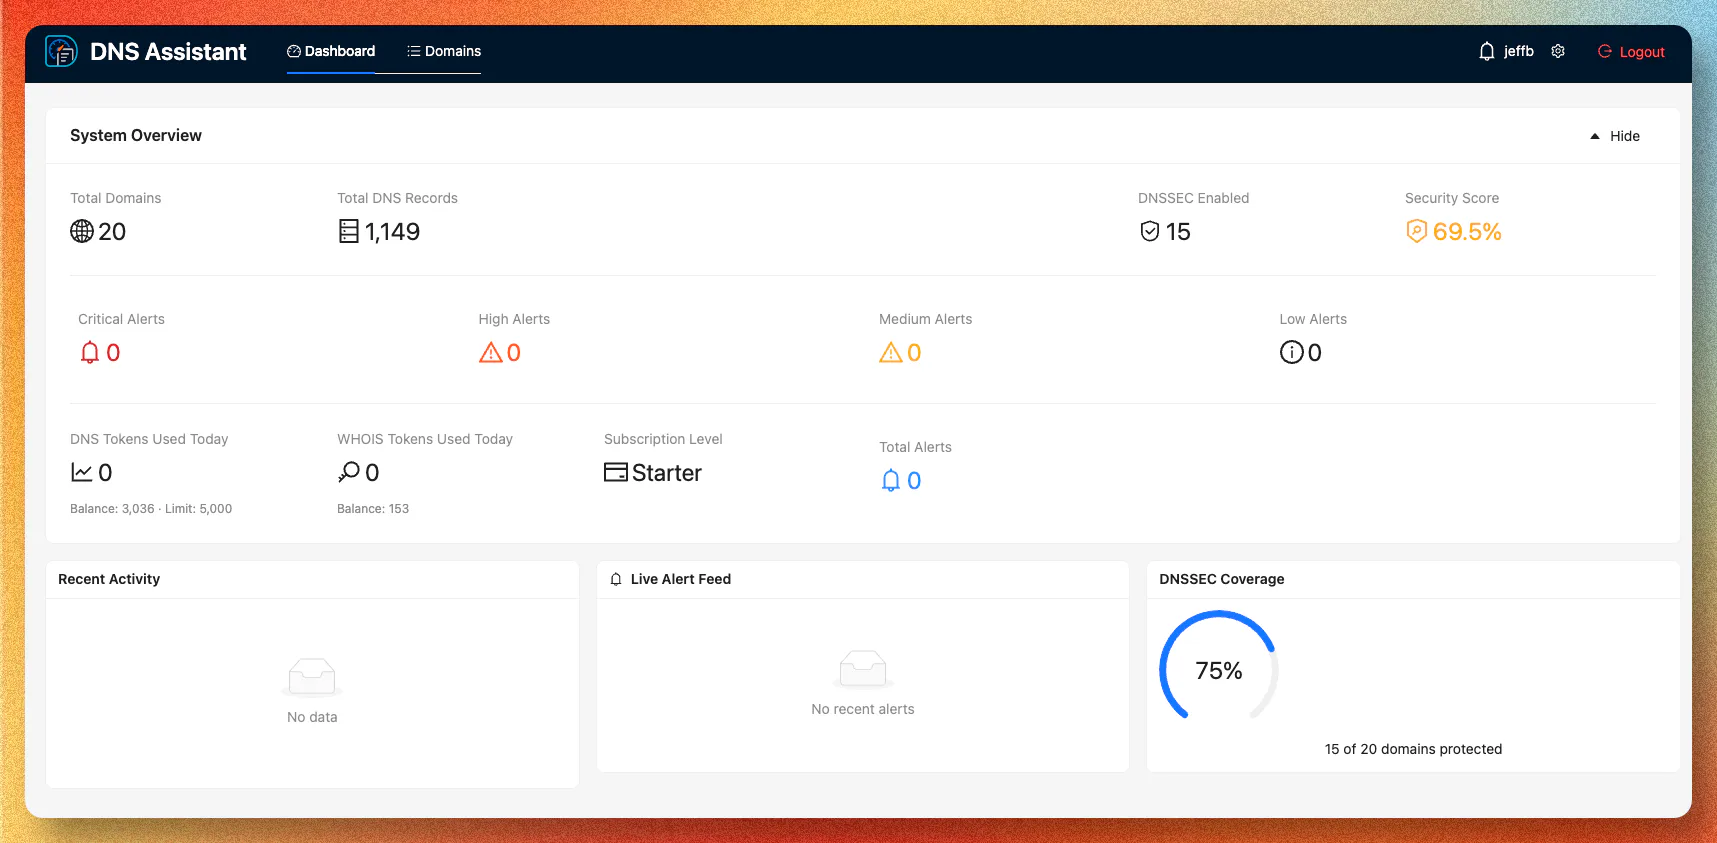Open settings via the gear icon
This screenshot has height=843, width=1717.
tap(1558, 51)
